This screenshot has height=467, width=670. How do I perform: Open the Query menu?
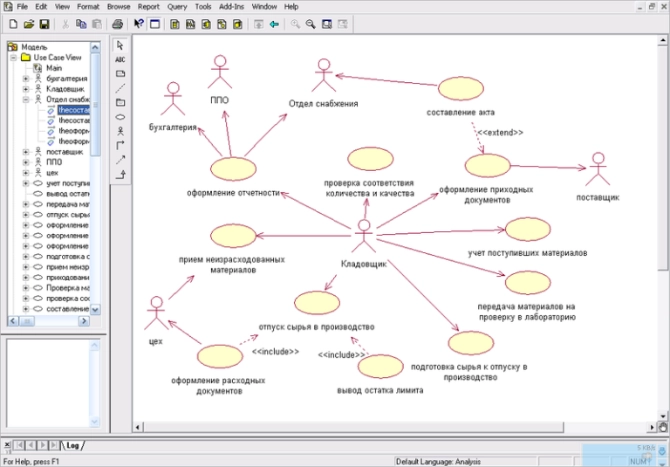[177, 6]
